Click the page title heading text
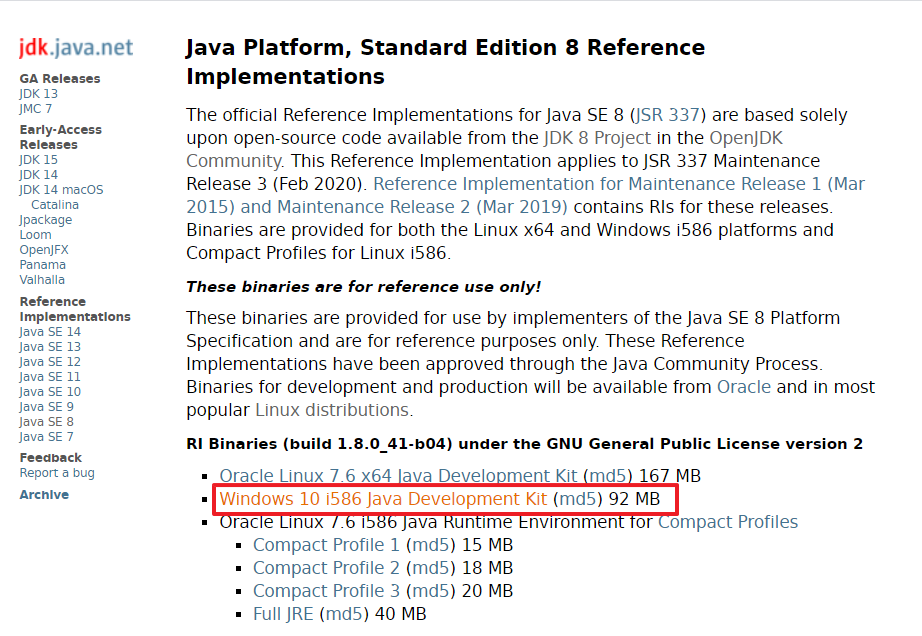 coord(445,62)
